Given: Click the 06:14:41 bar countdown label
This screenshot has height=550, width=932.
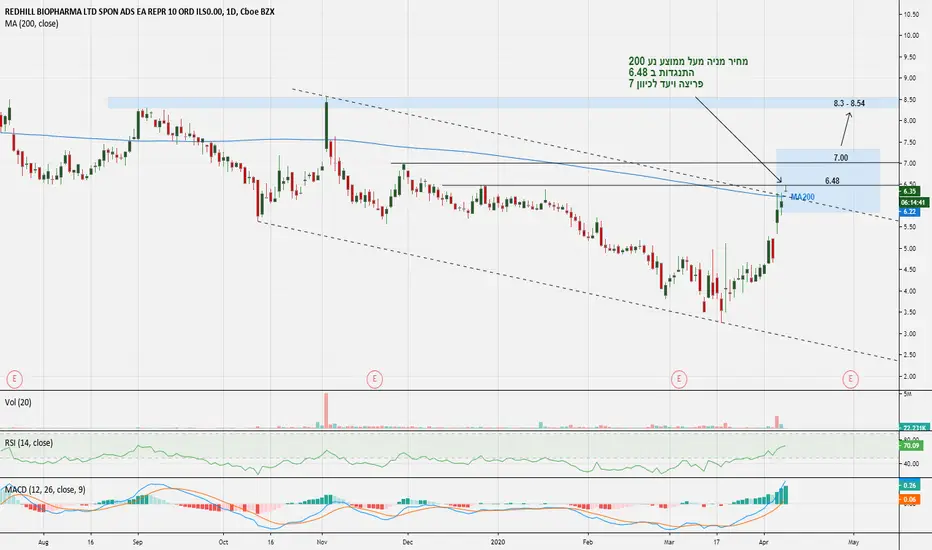Looking at the screenshot, I should pyautogui.click(x=913, y=202).
